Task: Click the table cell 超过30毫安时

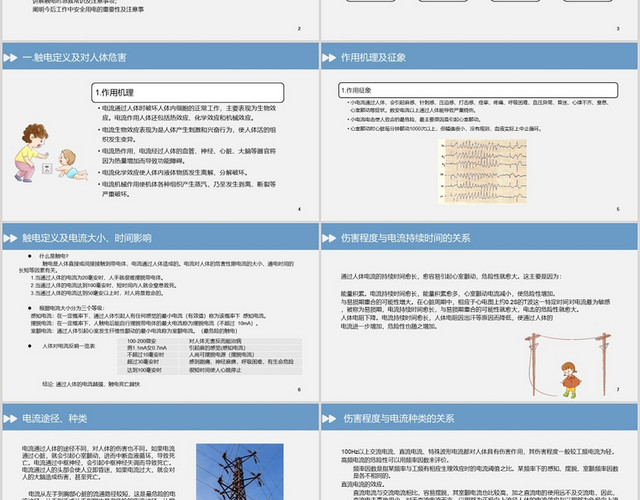Action: pyautogui.click(x=143, y=362)
